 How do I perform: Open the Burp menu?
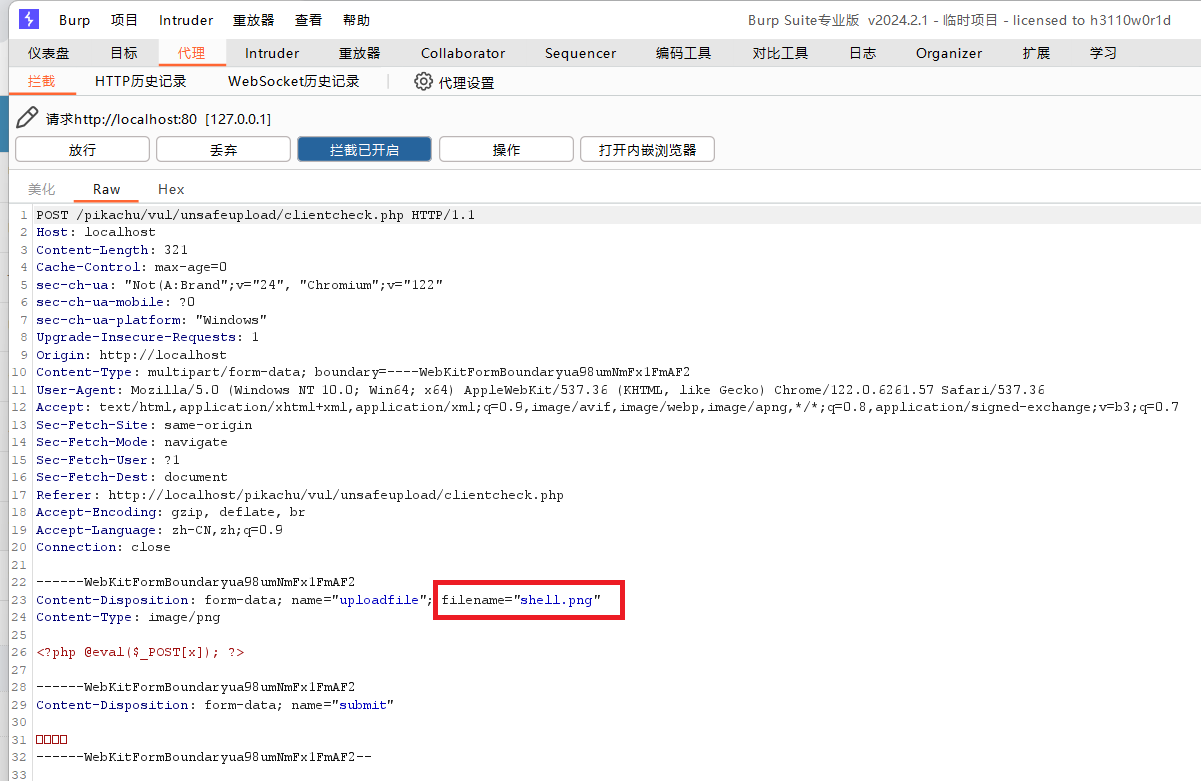click(x=75, y=20)
